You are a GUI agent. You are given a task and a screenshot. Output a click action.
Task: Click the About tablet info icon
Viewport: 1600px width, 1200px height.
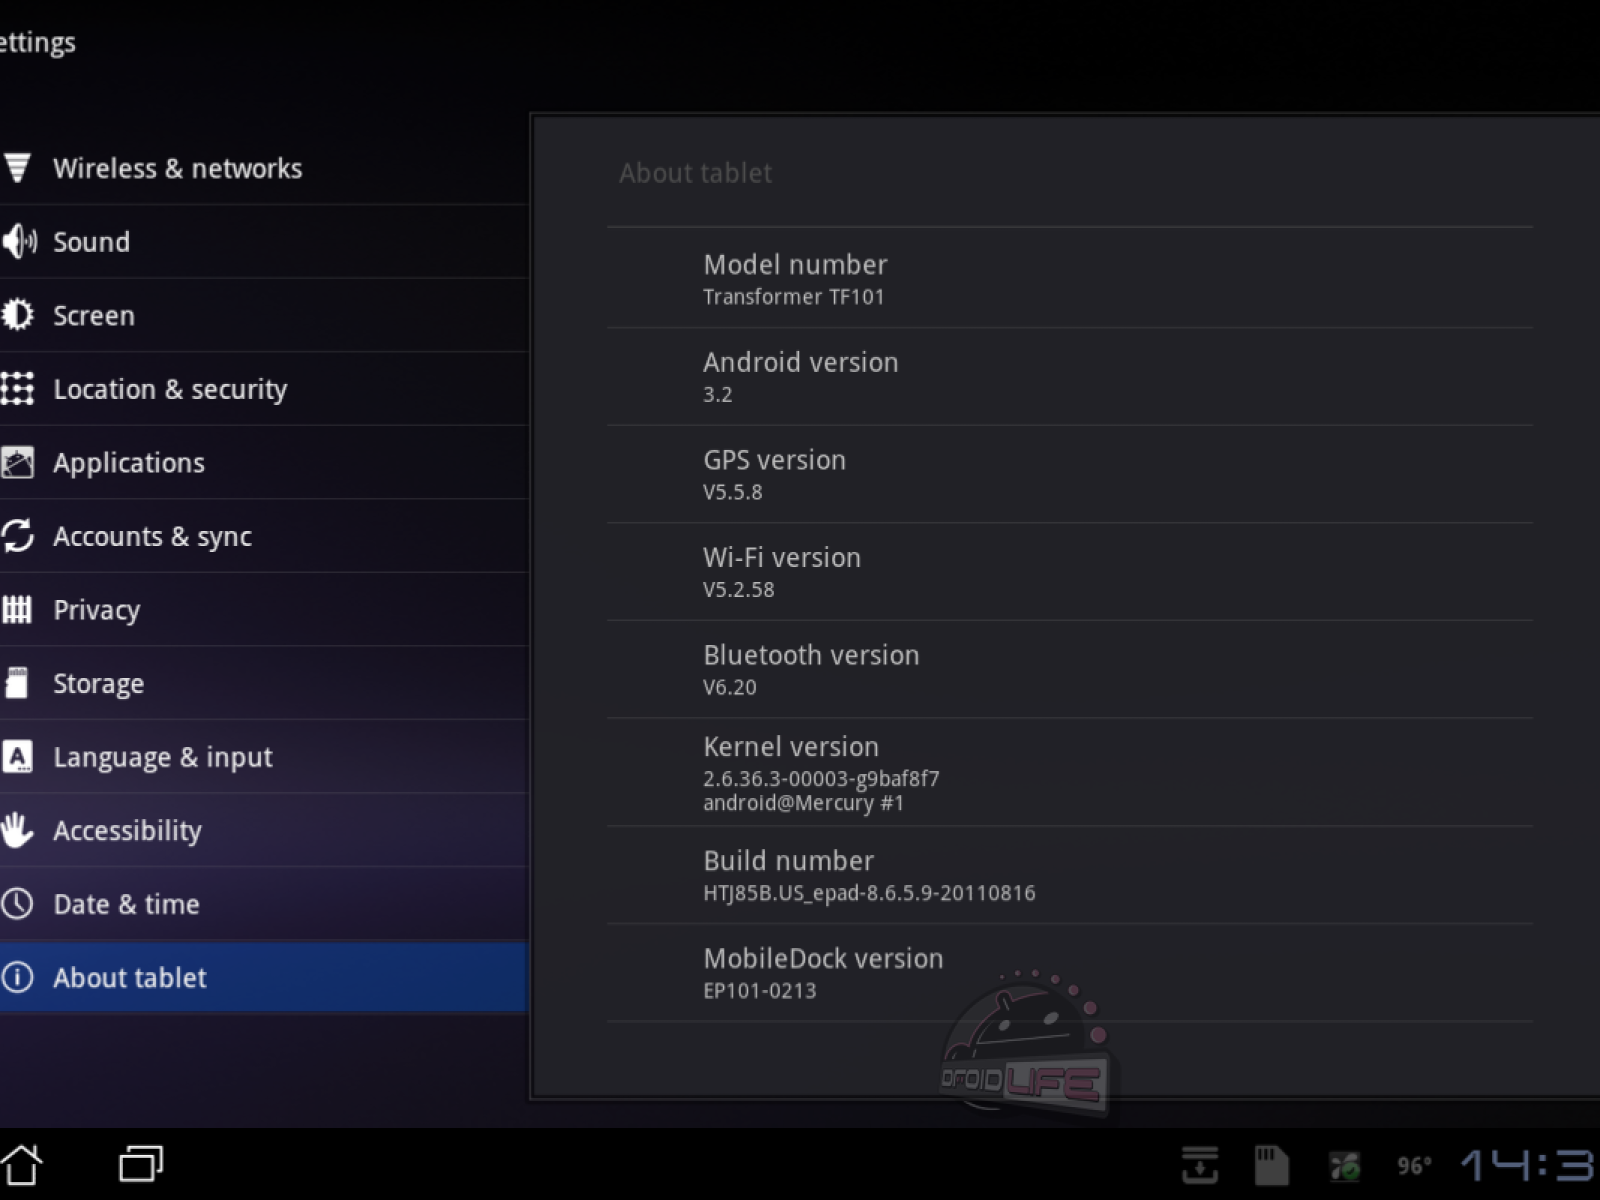[x=17, y=977]
